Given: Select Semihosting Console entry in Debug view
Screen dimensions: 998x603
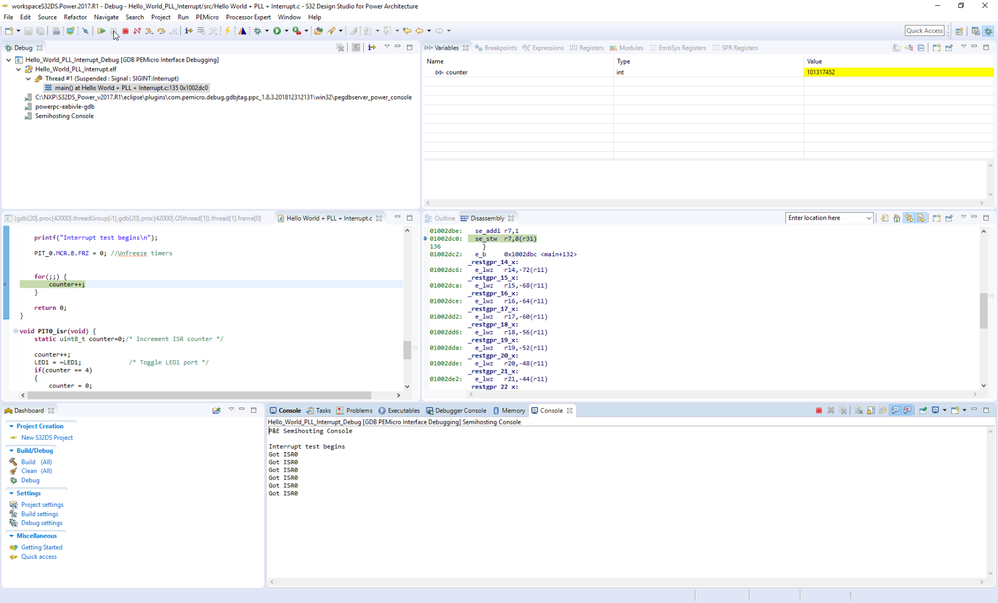Looking at the screenshot, I should (x=64, y=116).
